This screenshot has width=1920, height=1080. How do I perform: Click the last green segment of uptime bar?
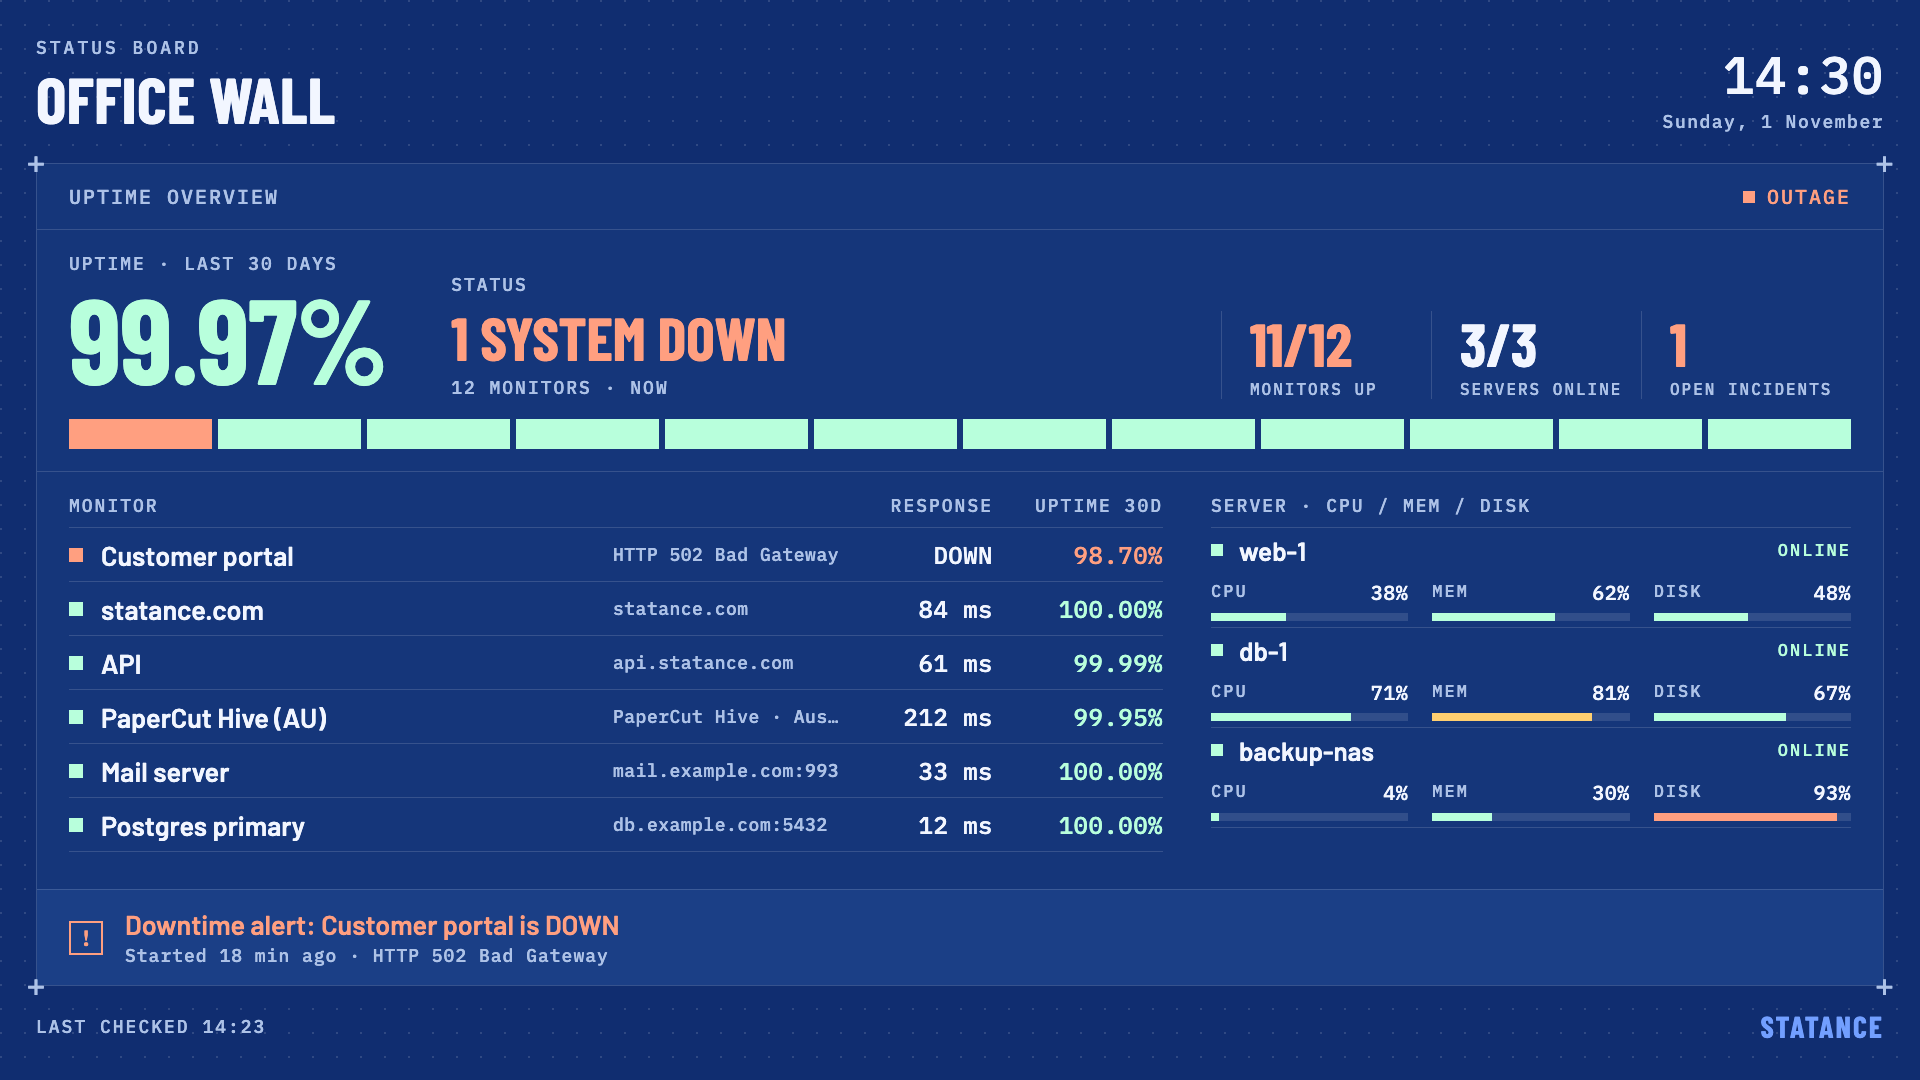(x=1779, y=434)
